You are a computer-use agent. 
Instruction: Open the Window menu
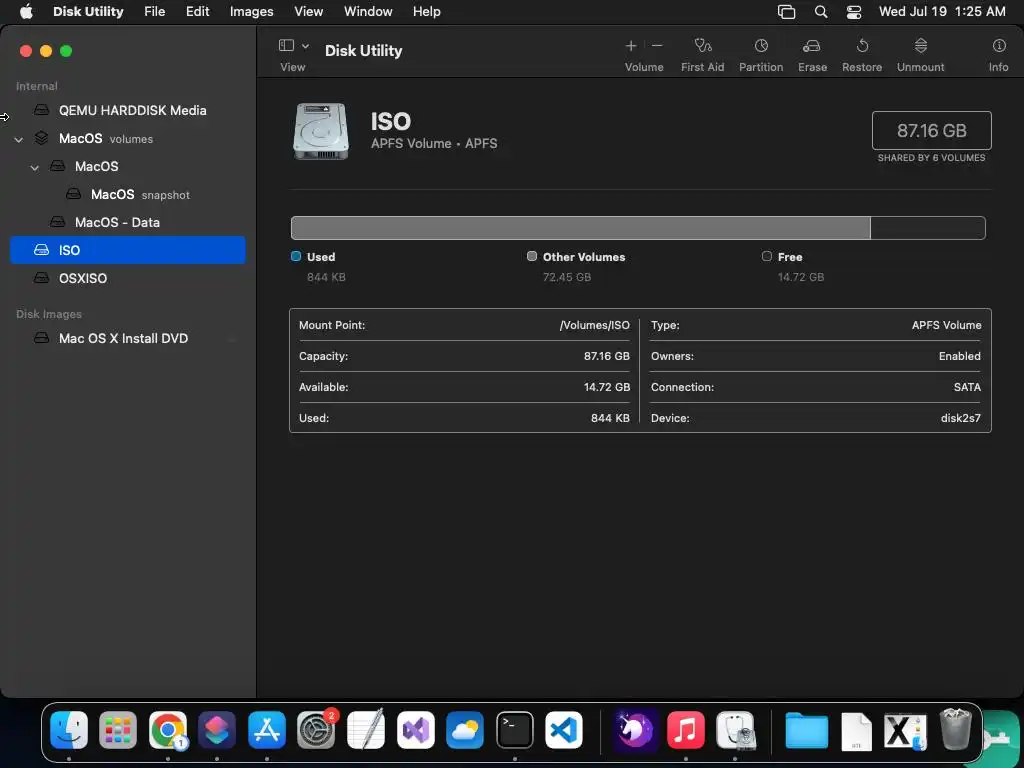368,12
